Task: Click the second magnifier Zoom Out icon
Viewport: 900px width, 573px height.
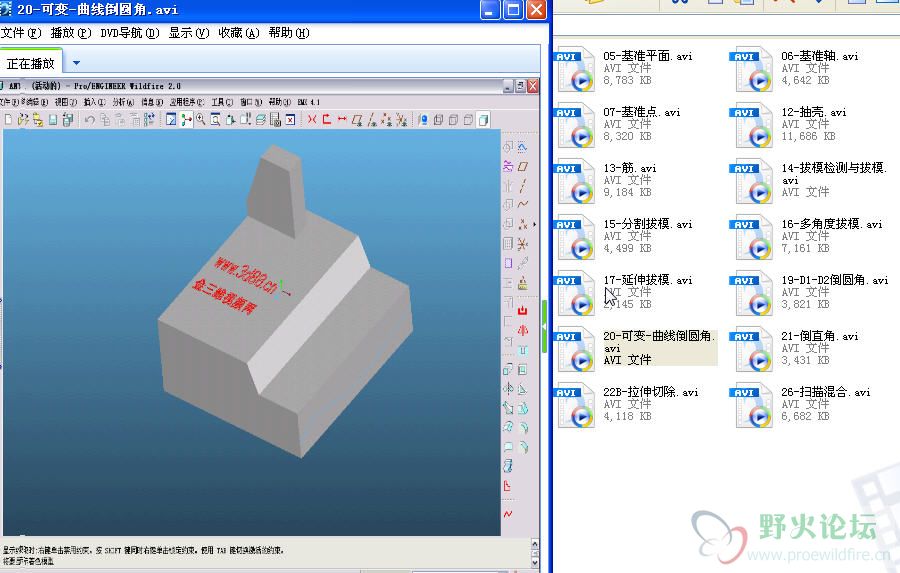Action: tap(215, 119)
